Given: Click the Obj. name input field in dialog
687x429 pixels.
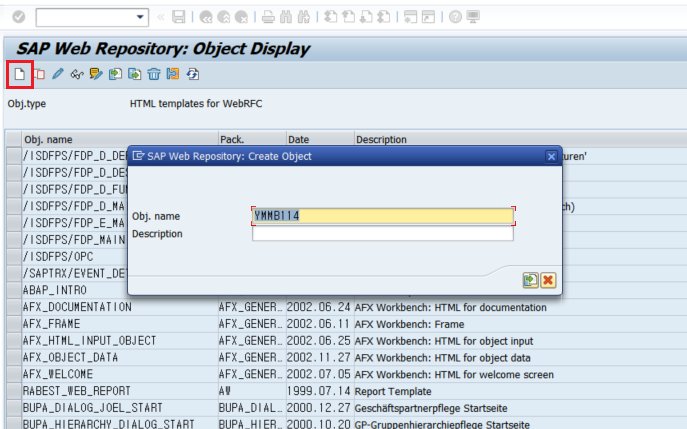Looking at the screenshot, I should (383, 216).
